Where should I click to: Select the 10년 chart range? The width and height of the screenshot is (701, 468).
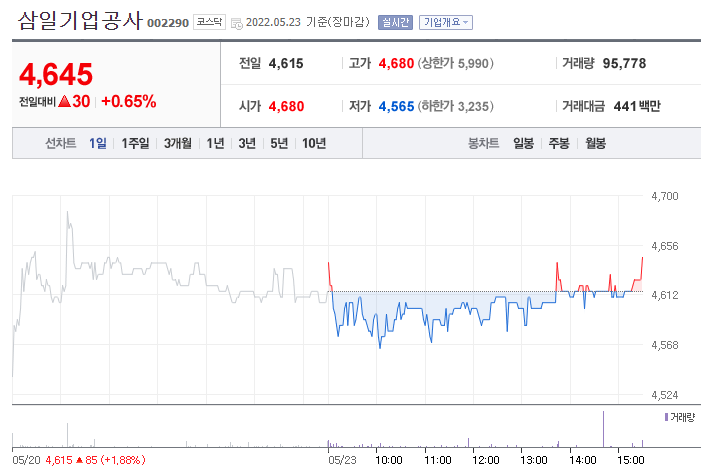tap(314, 143)
